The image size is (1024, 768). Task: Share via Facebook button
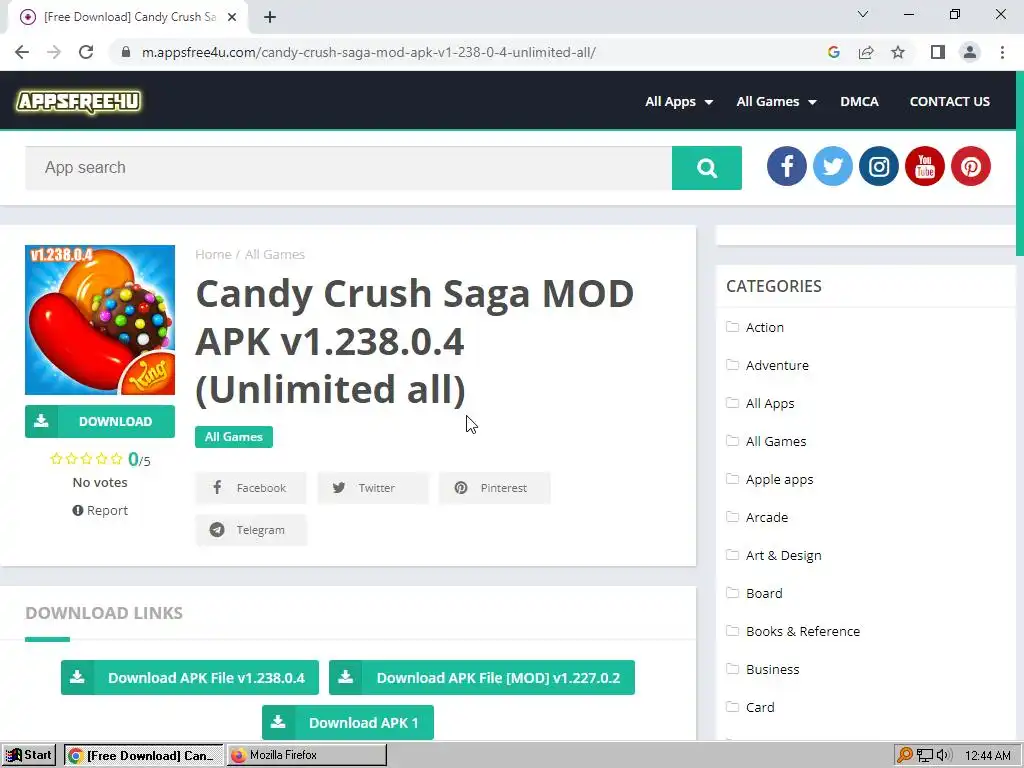coord(250,488)
